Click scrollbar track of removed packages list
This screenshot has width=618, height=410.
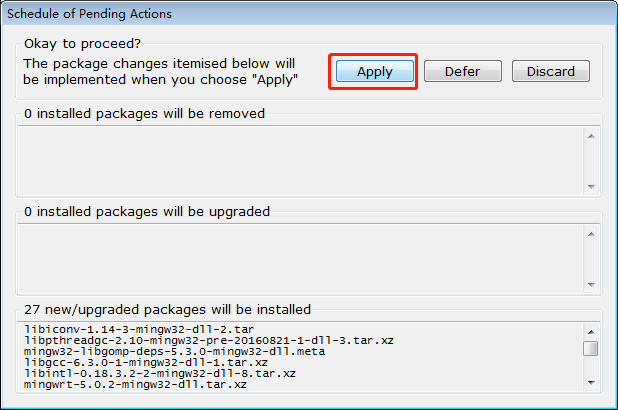pyautogui.click(x=591, y=161)
